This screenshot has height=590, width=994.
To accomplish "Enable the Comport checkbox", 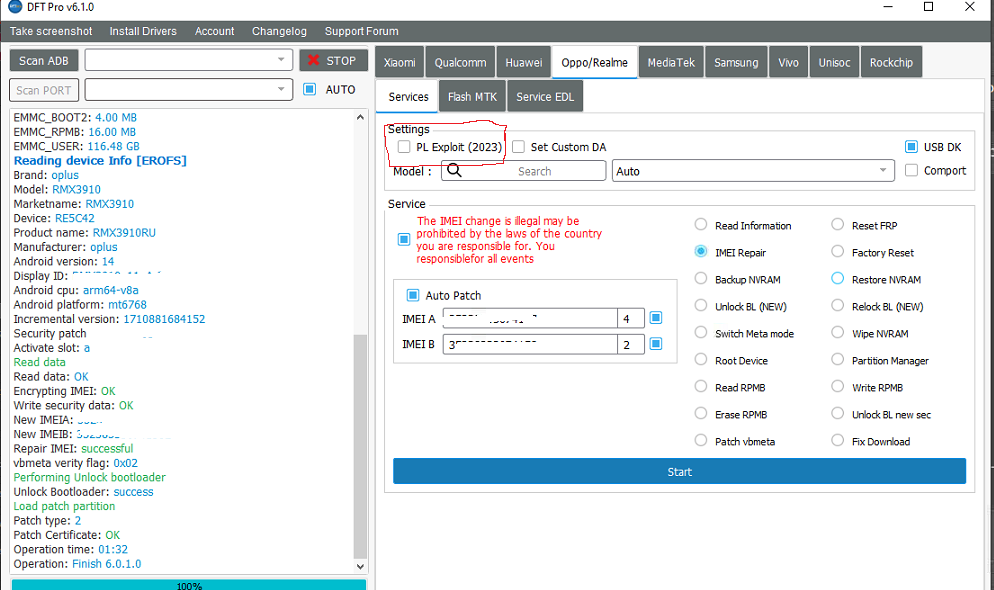I will point(911,170).
